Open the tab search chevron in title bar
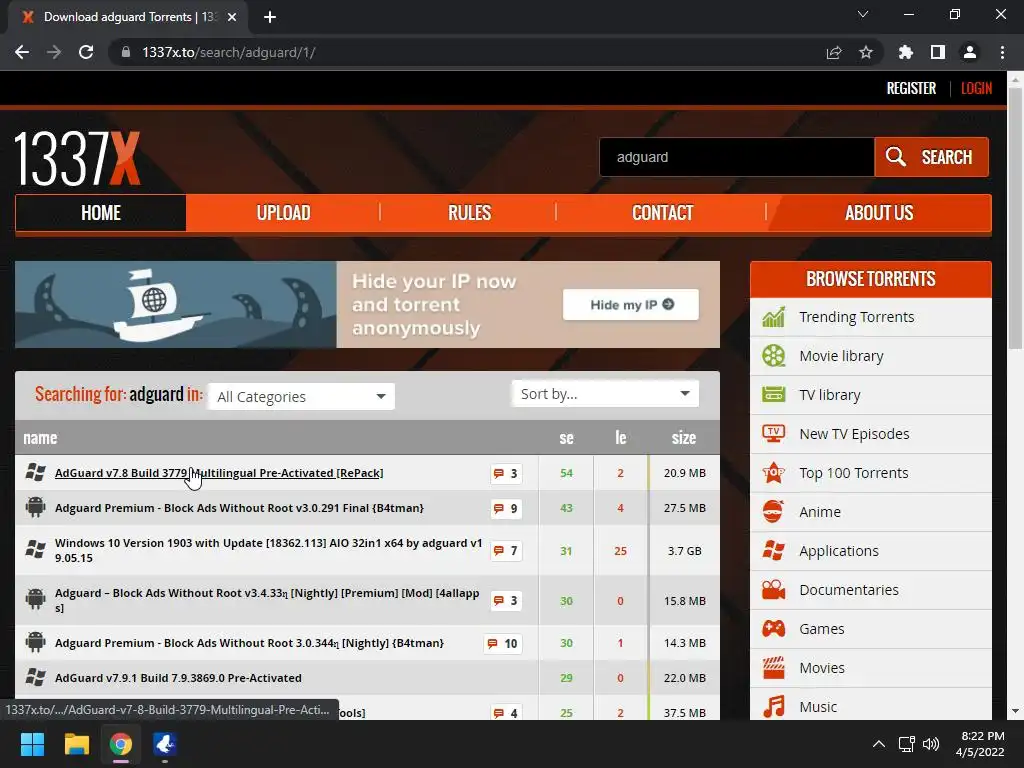Image resolution: width=1024 pixels, height=768 pixels. (x=863, y=14)
